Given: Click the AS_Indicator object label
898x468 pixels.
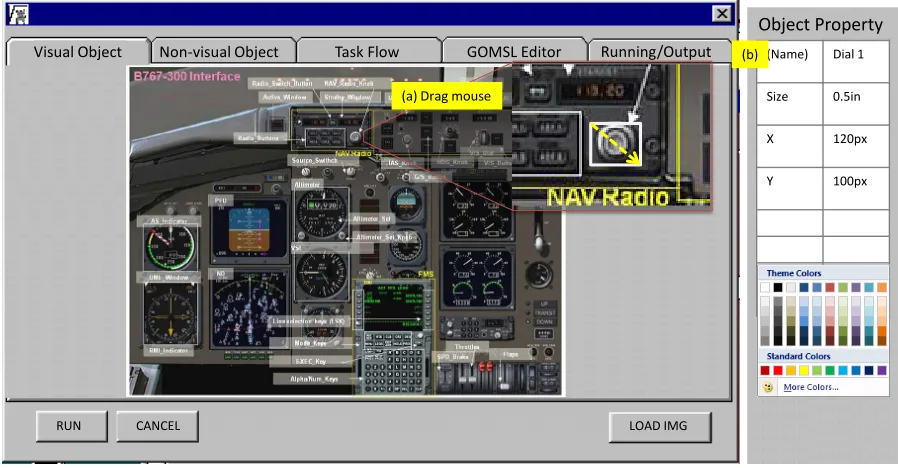Looking at the screenshot, I should click(169, 221).
